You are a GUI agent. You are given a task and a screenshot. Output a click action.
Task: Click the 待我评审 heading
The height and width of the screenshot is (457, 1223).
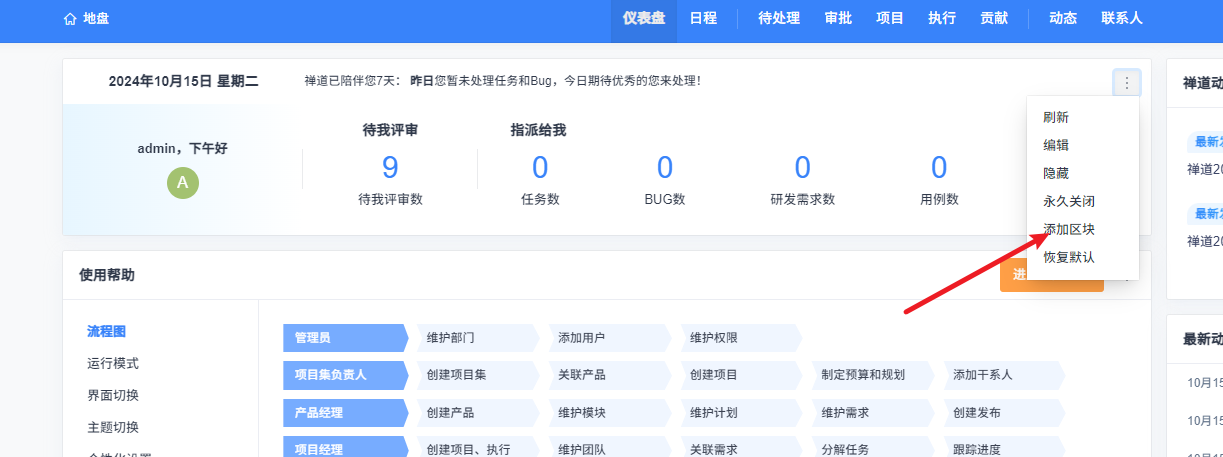coord(390,129)
